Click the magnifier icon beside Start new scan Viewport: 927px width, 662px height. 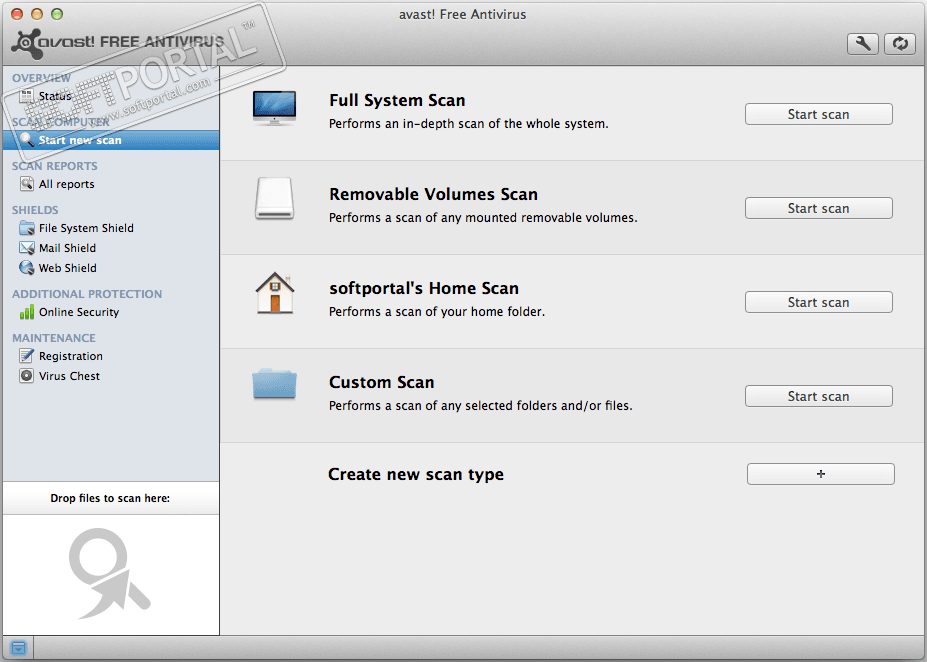[x=27, y=140]
